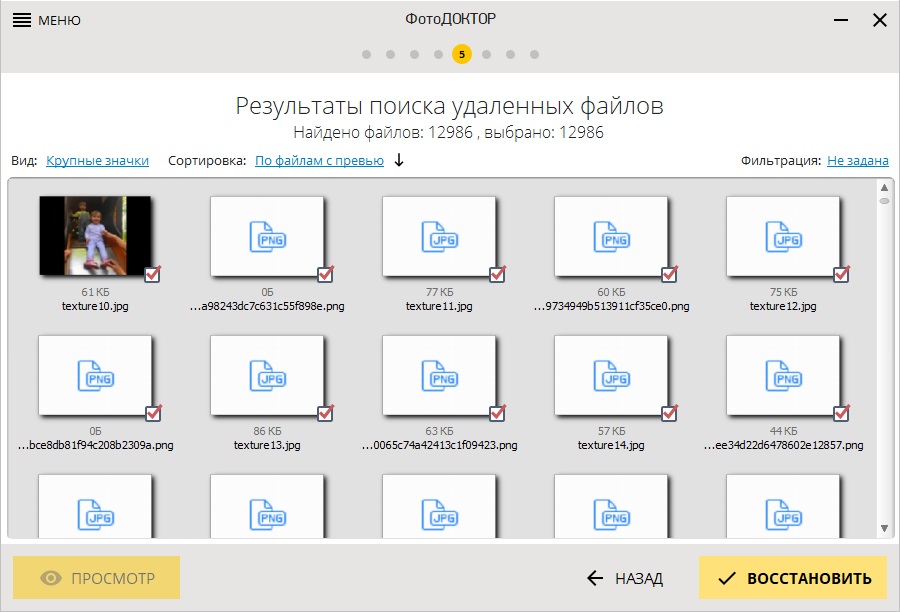Jump to the first wizard step dot
Image resolution: width=900 pixels, height=612 pixels.
(x=367, y=54)
